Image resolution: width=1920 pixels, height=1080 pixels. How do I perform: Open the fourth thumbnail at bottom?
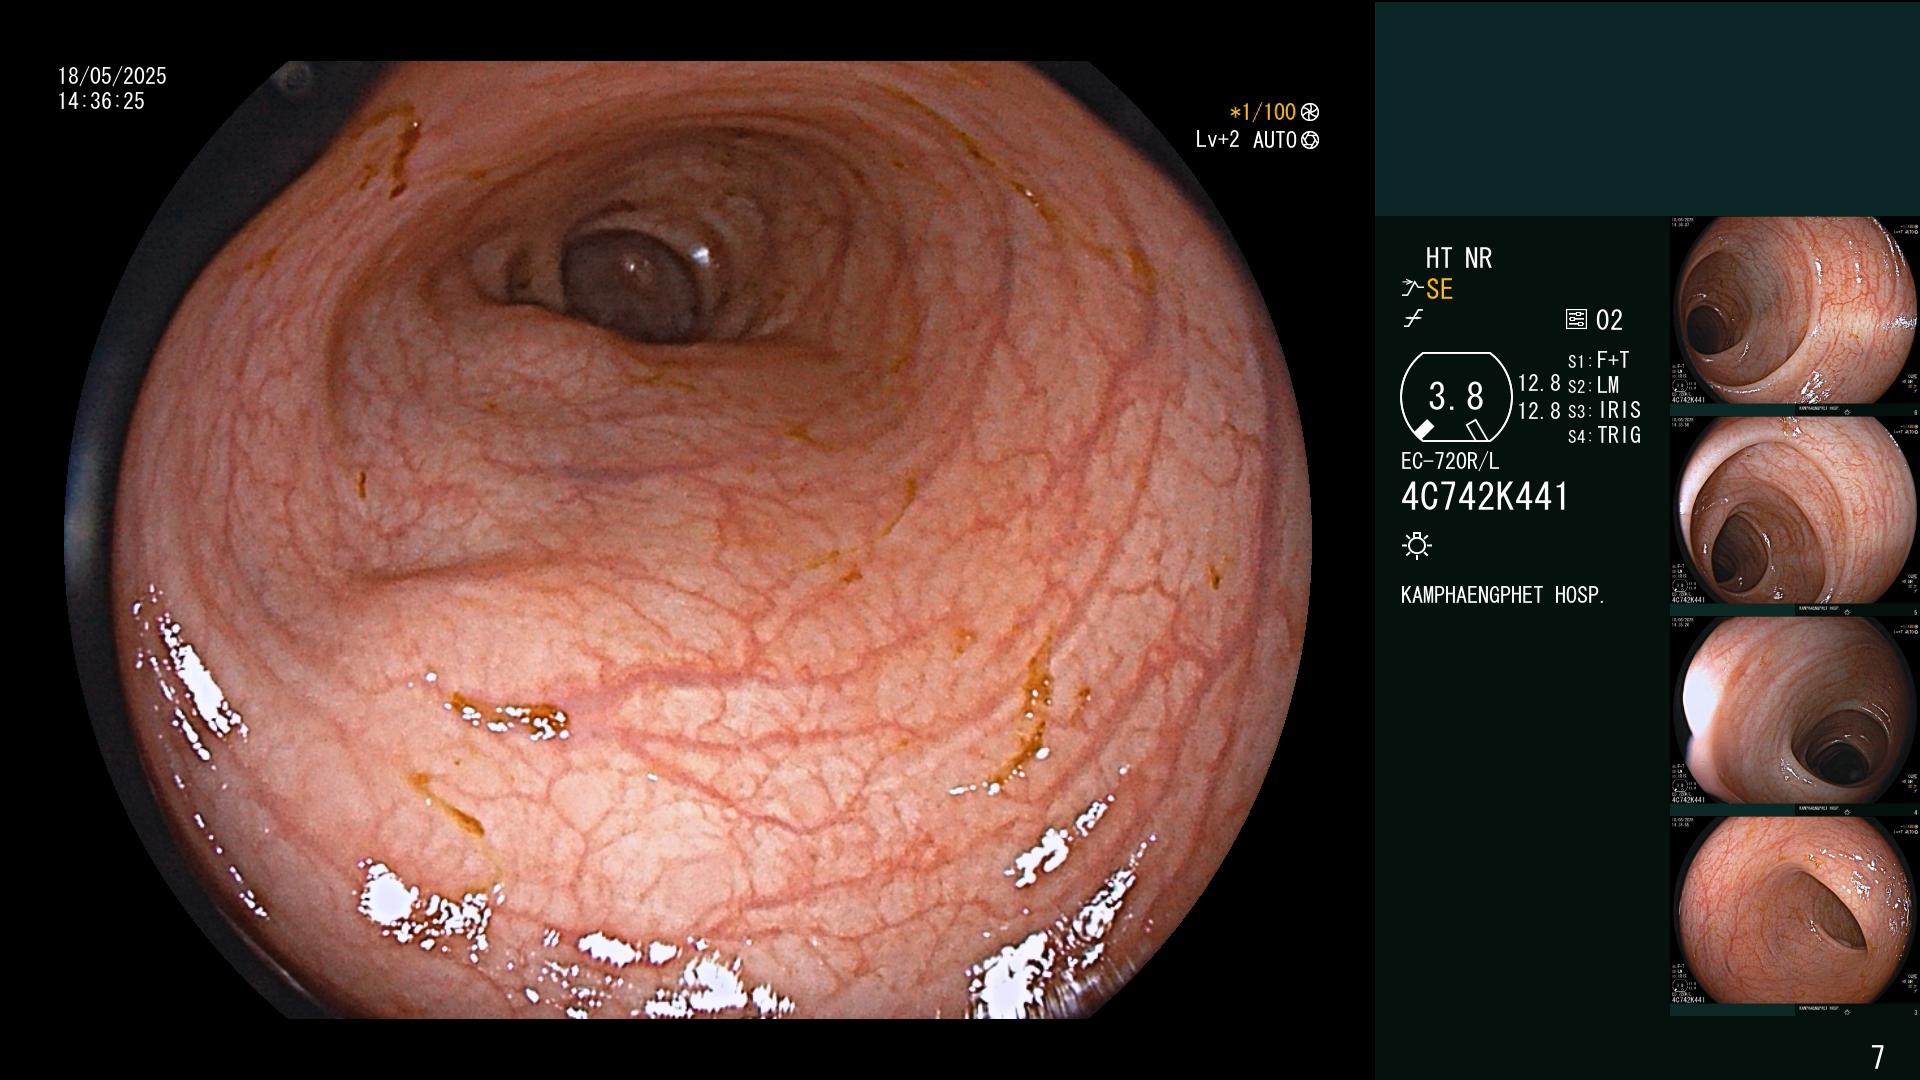pyautogui.click(x=1794, y=911)
